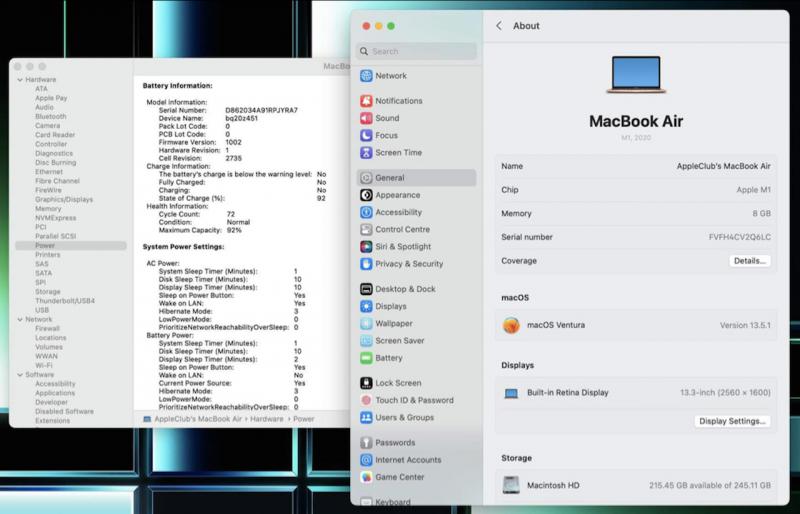
Task: Open Sound settings label
Action: [387, 118]
